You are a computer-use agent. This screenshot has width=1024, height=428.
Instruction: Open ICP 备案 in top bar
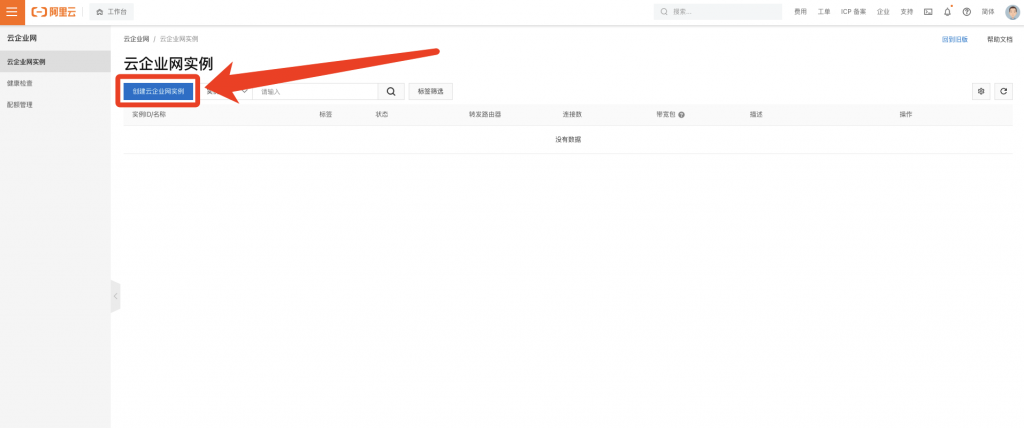854,12
